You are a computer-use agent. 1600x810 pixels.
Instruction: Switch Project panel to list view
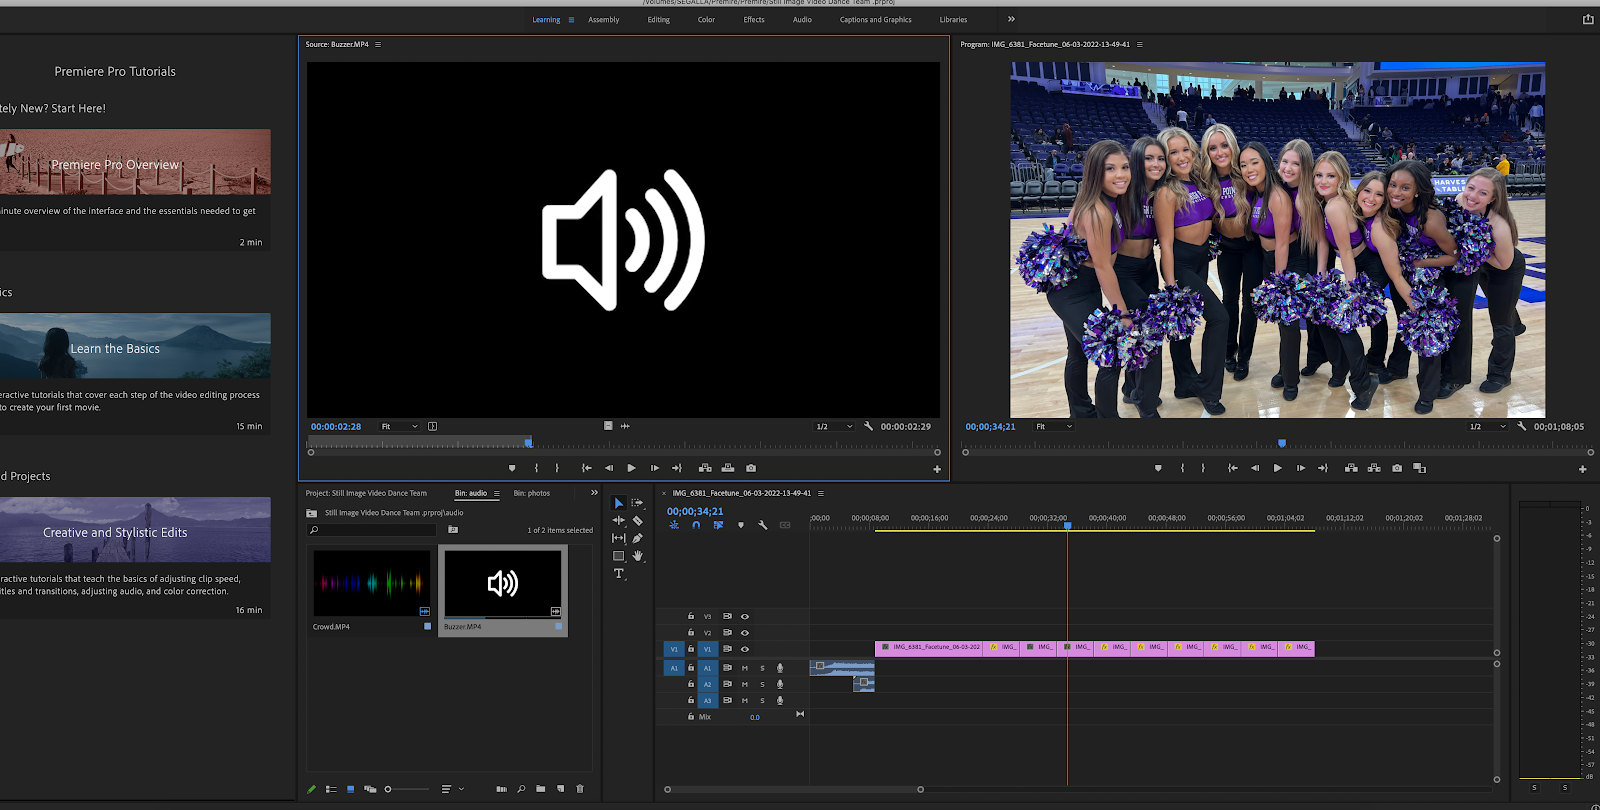click(331, 789)
